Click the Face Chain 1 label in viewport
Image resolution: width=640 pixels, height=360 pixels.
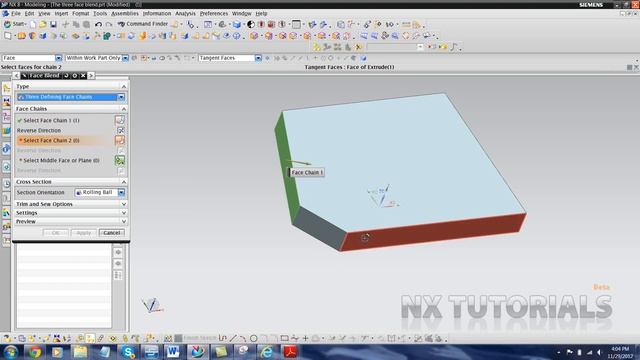[307, 172]
